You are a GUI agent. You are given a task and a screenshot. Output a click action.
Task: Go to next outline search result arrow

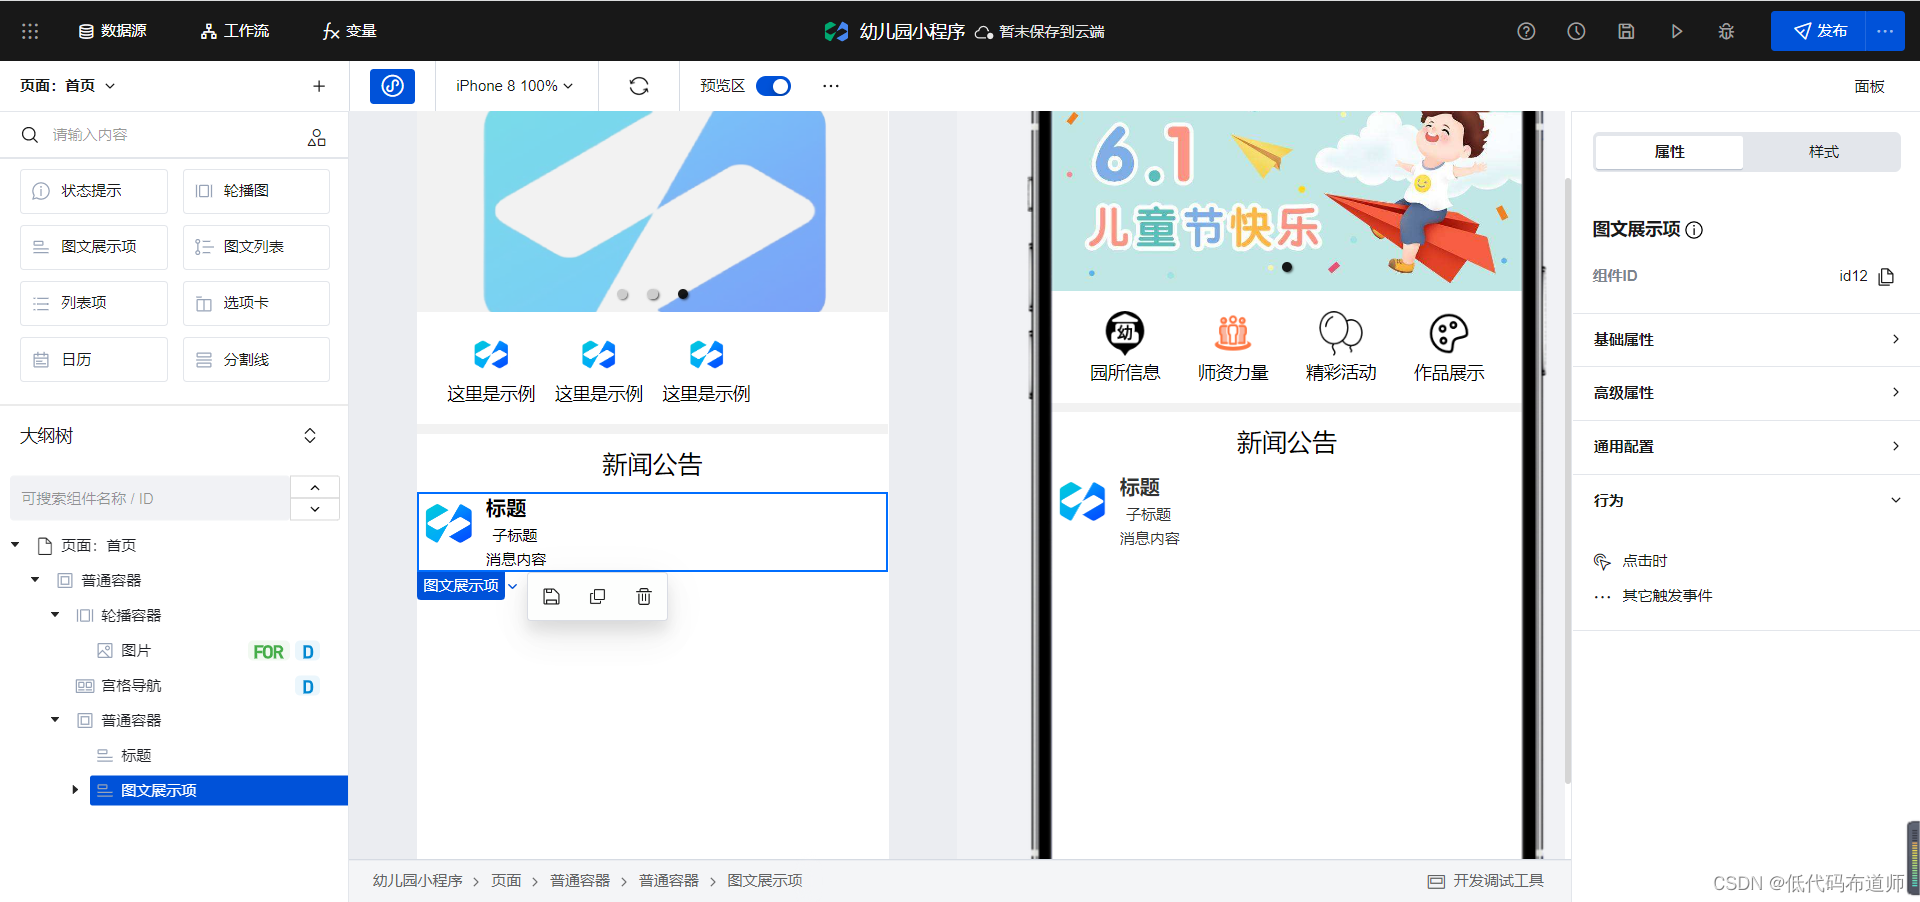pyautogui.click(x=315, y=509)
